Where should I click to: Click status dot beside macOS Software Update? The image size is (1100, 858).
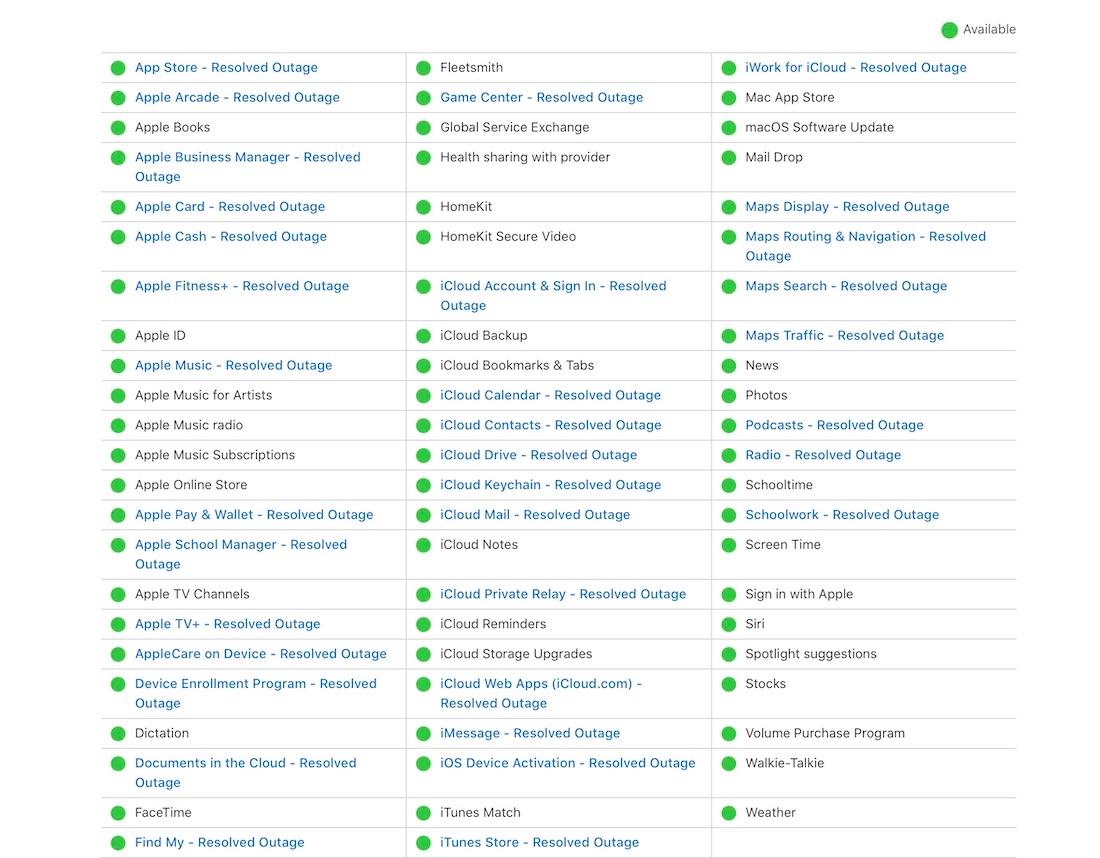point(729,128)
